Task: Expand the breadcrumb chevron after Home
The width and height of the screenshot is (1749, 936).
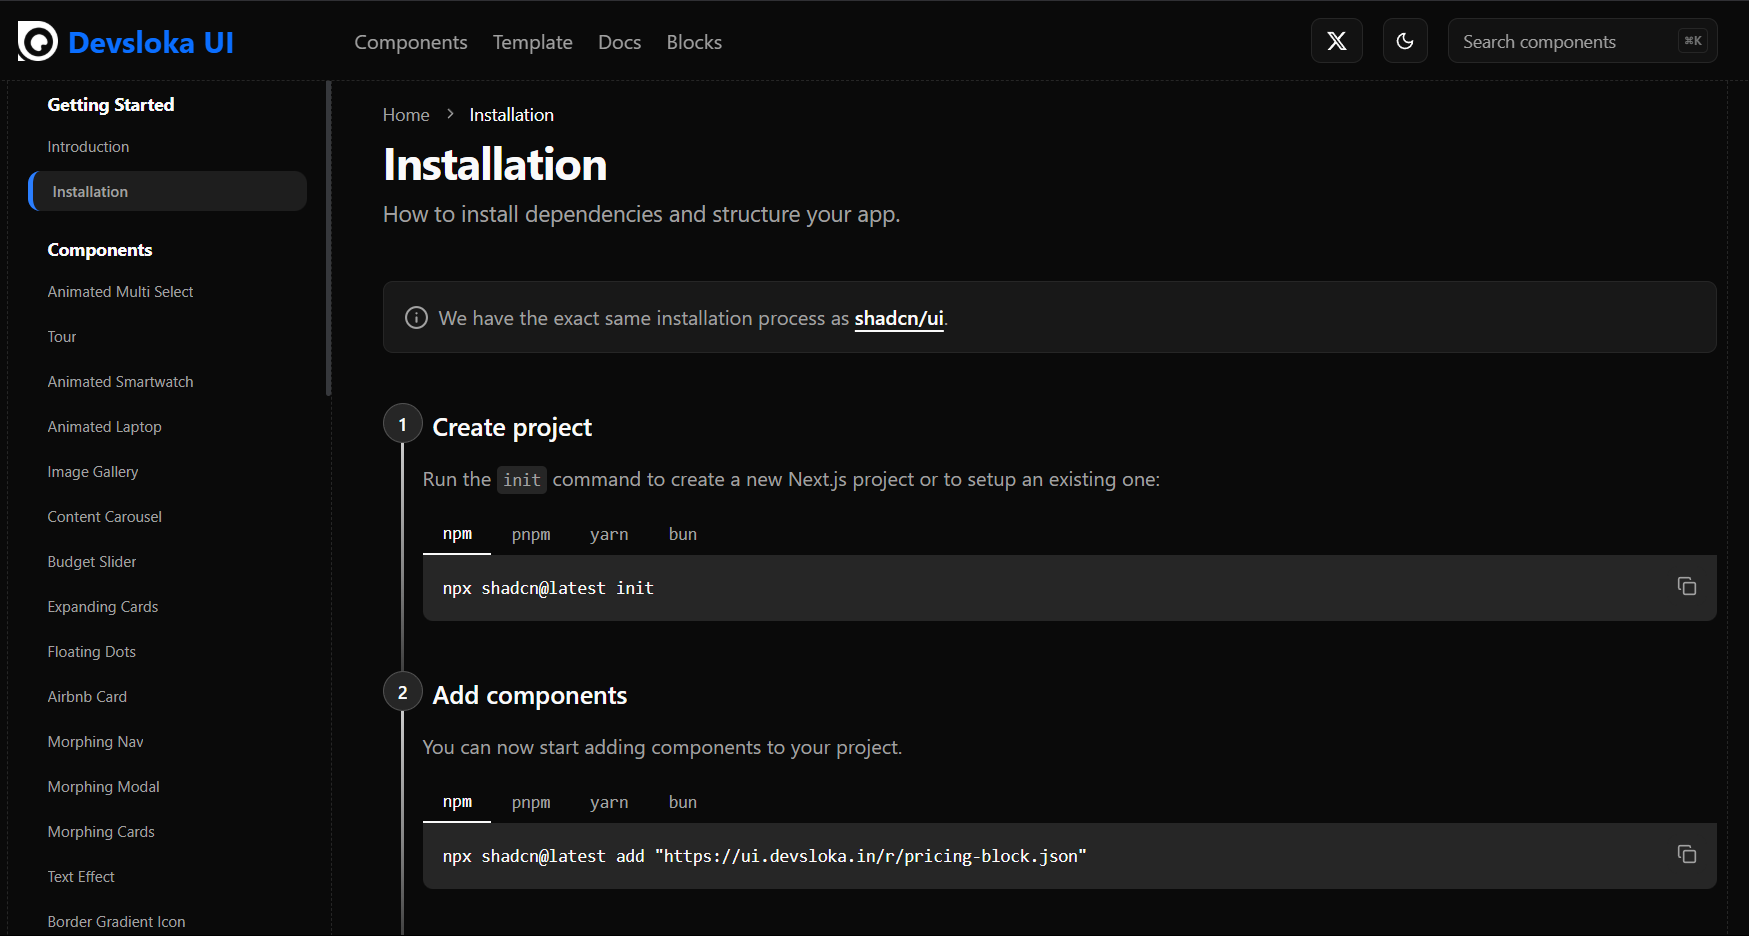Action: [449, 114]
